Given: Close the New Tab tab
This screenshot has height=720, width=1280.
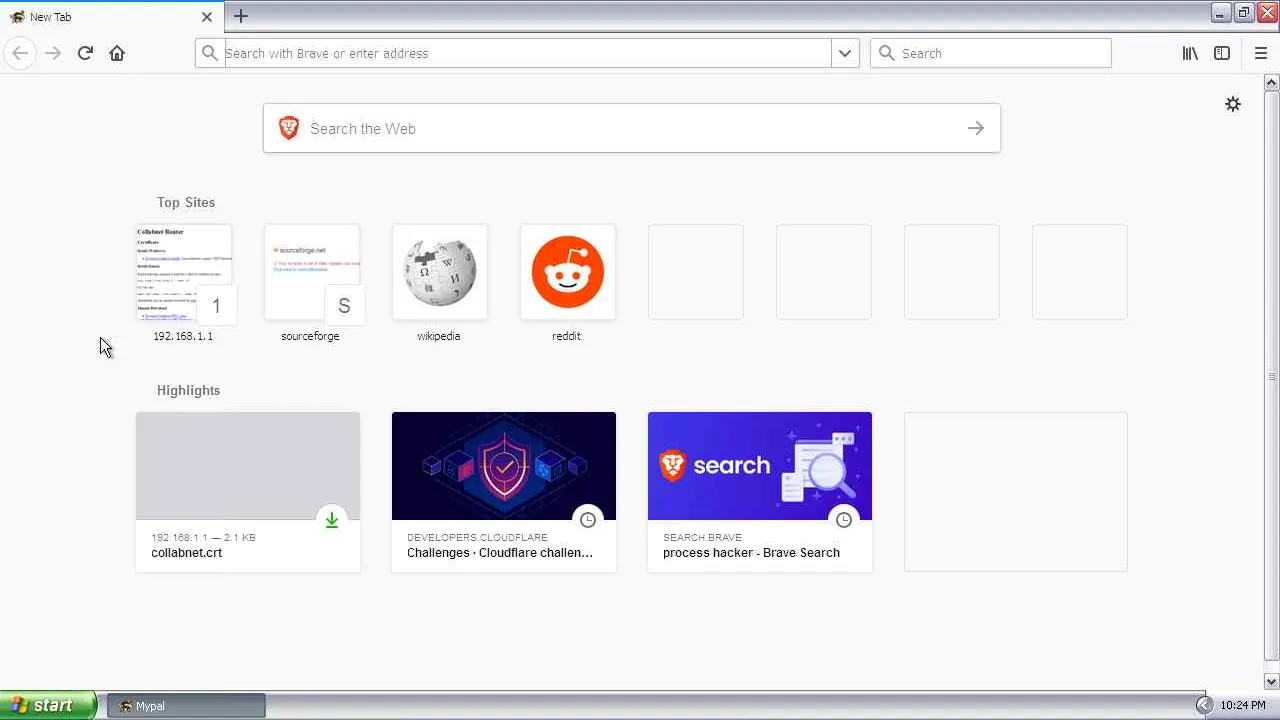Looking at the screenshot, I should (x=207, y=17).
